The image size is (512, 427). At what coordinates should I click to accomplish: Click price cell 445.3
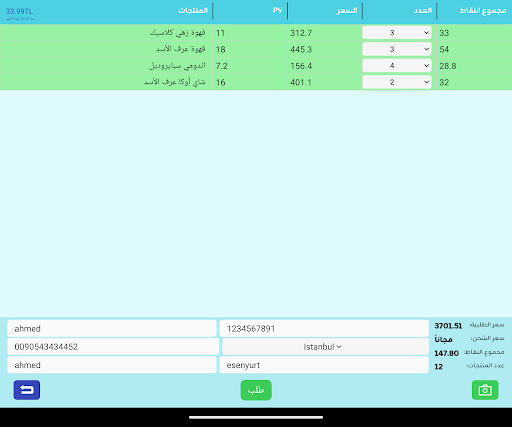tap(301, 49)
